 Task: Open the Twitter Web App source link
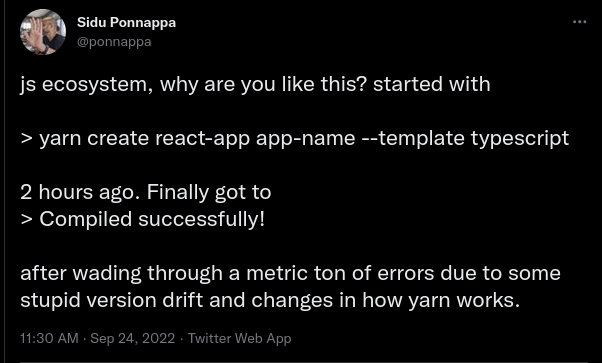(x=240, y=338)
